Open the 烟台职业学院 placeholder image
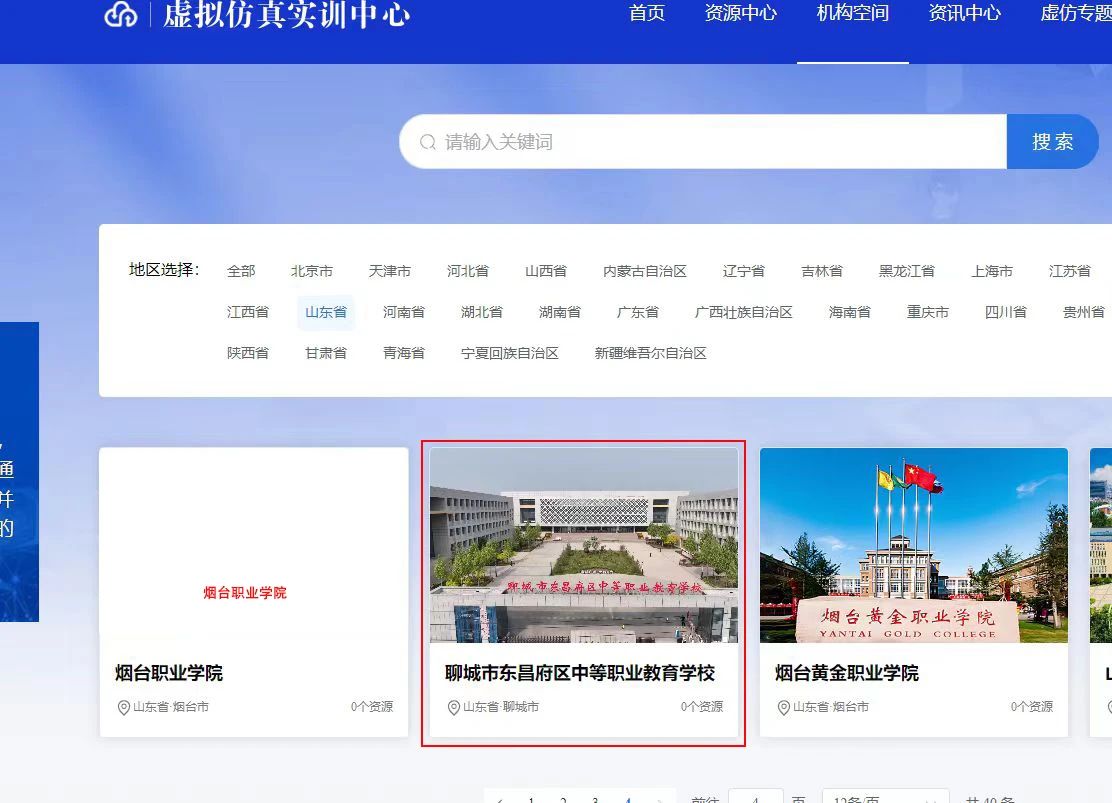The height and width of the screenshot is (803, 1112). click(254, 545)
